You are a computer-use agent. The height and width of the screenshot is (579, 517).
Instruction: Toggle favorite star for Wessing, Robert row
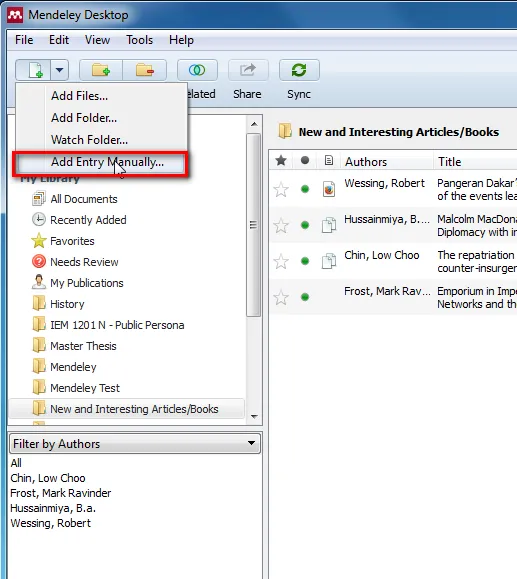pyautogui.click(x=281, y=190)
